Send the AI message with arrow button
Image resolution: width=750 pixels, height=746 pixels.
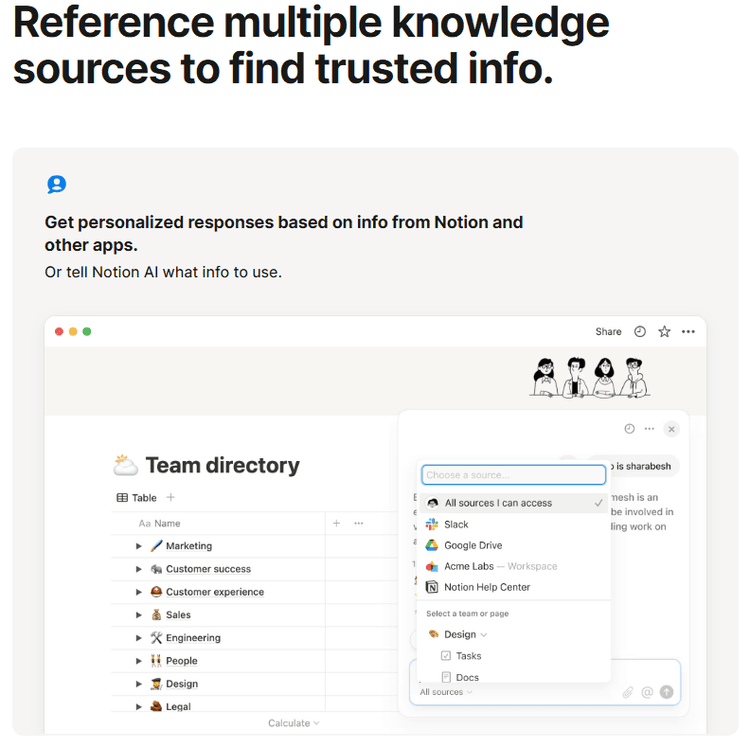click(x=667, y=692)
